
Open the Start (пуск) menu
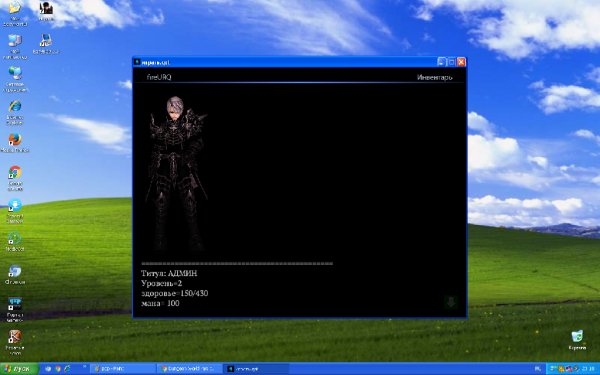pos(19,369)
